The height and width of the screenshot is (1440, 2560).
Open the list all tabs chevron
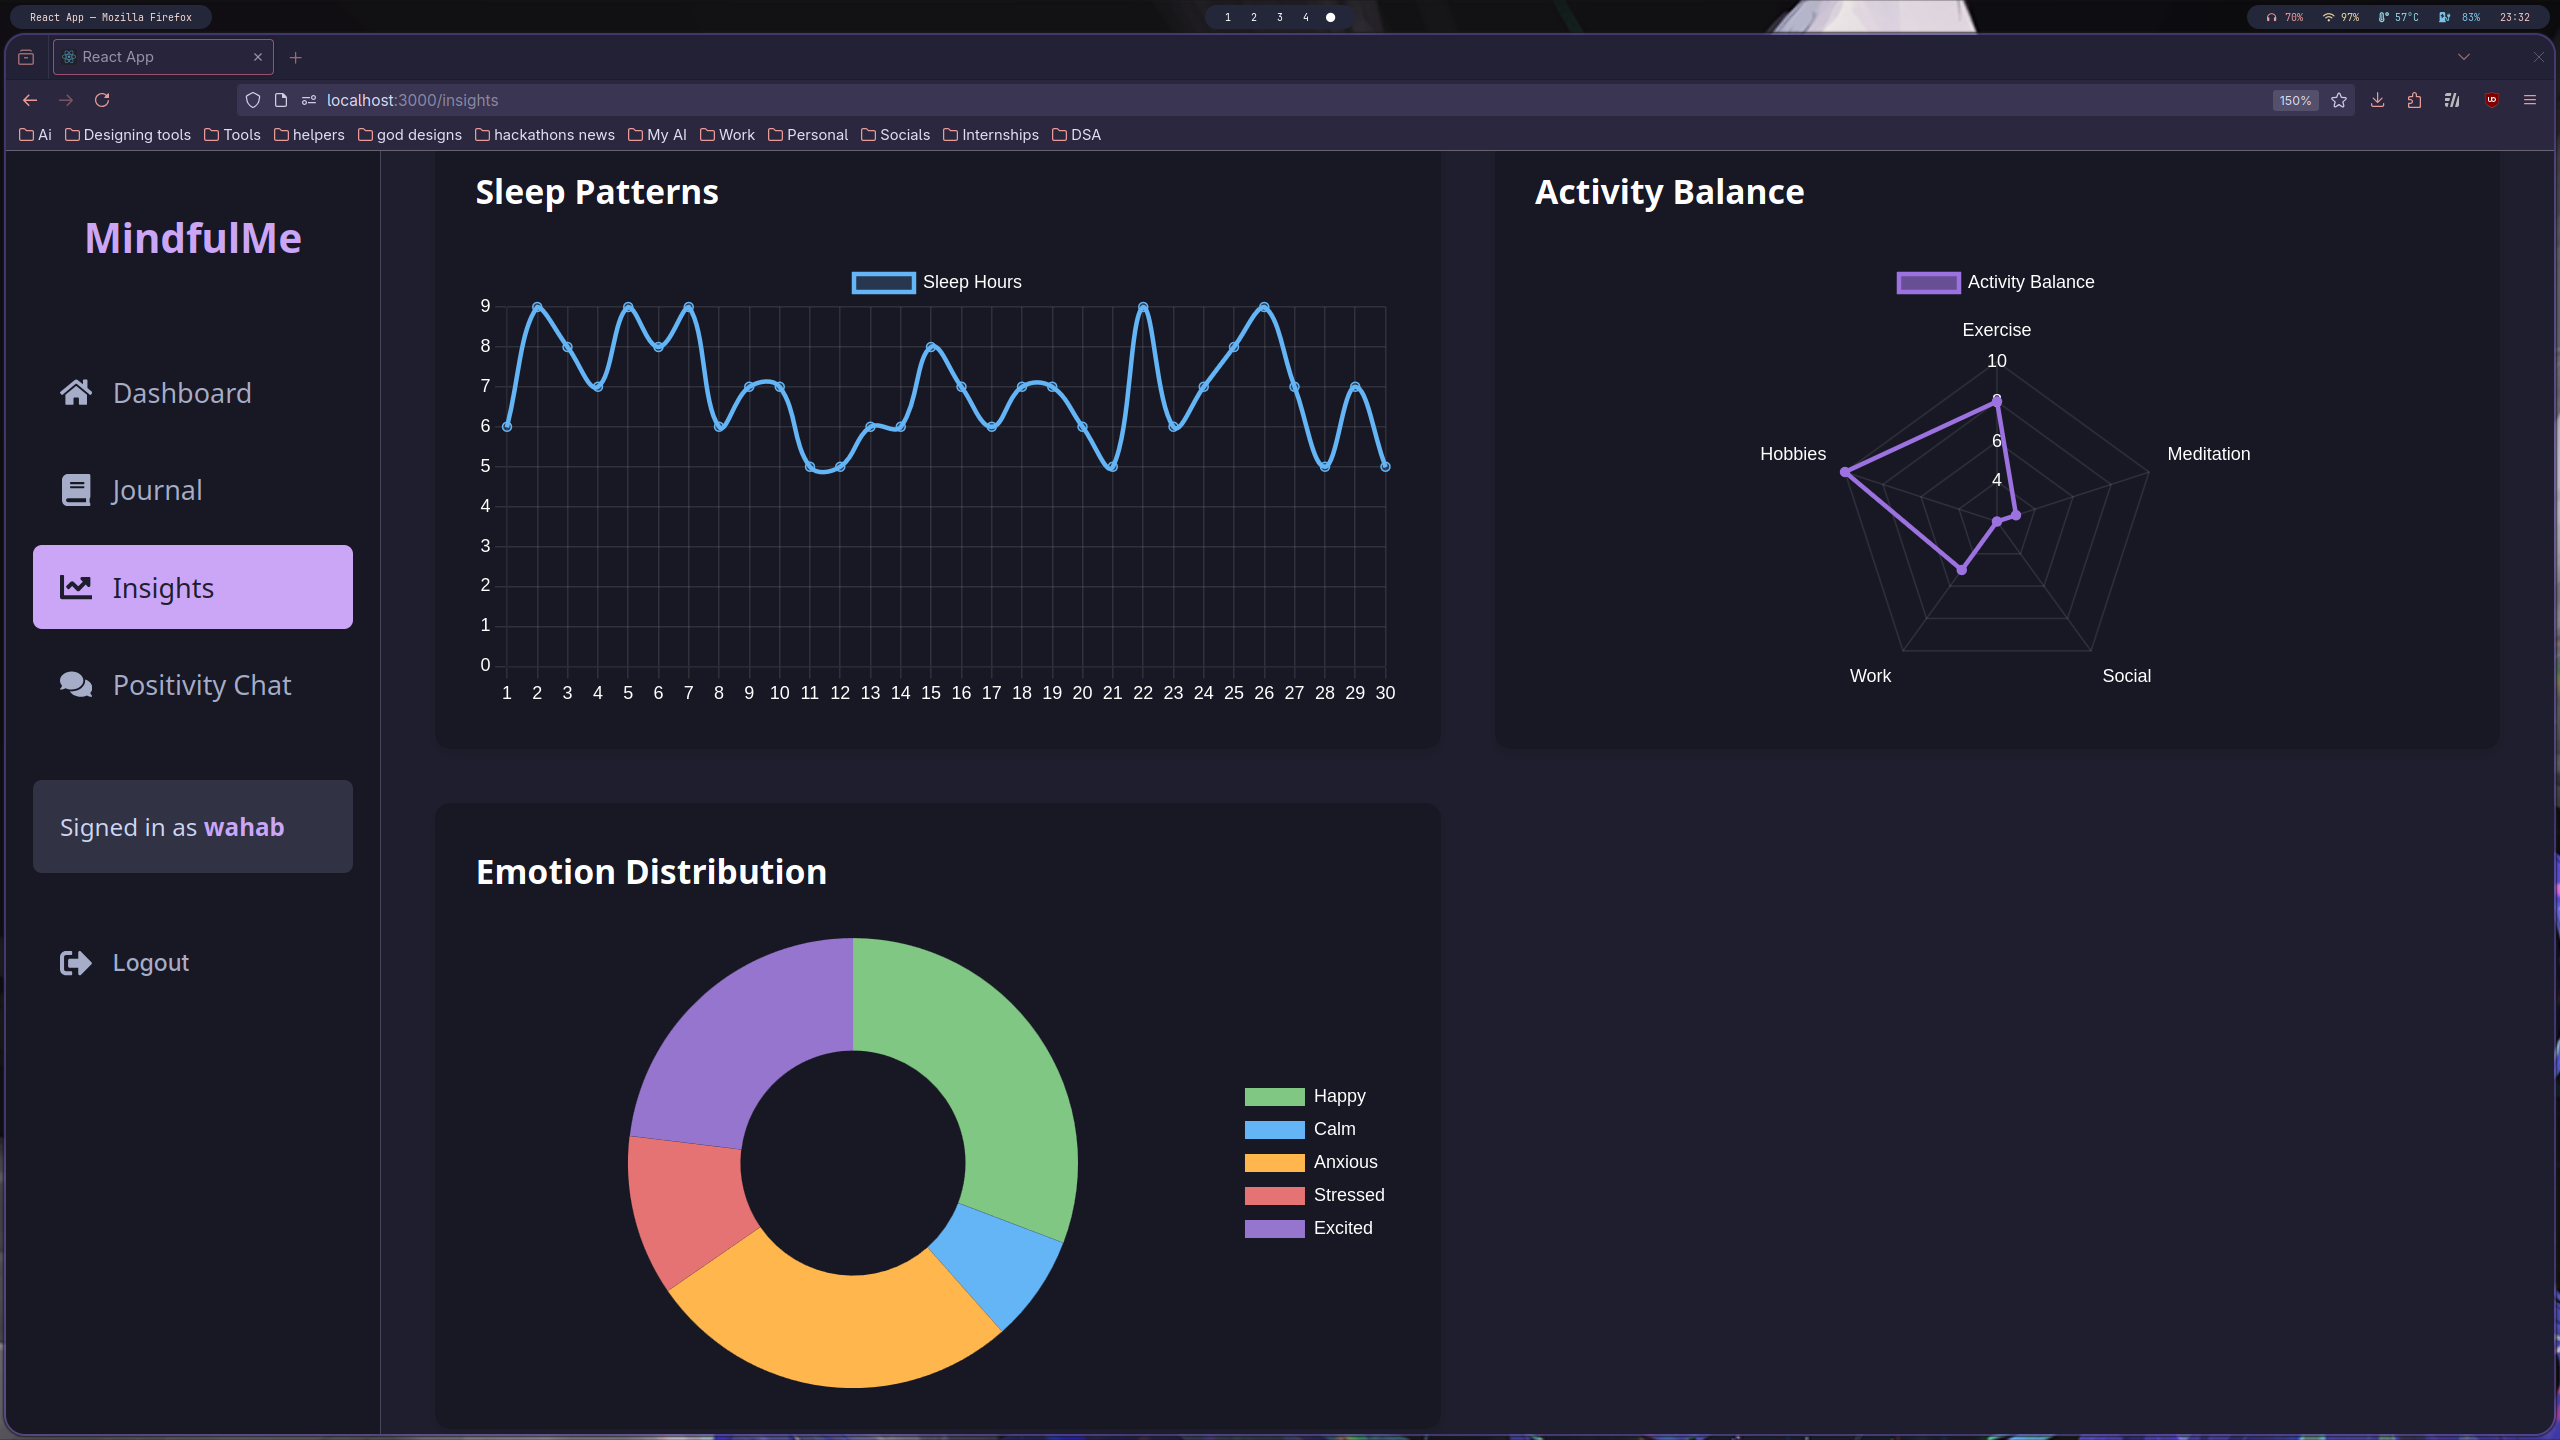click(2464, 57)
